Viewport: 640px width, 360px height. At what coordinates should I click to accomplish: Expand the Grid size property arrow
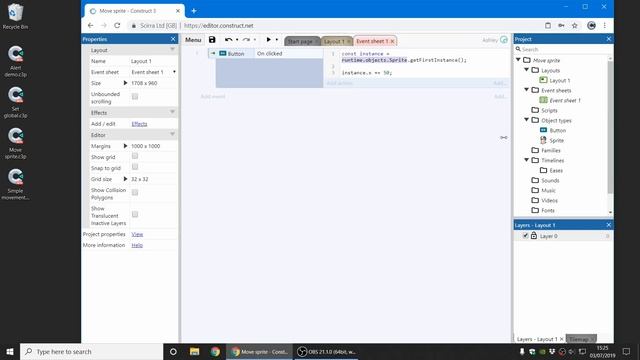(x=125, y=179)
